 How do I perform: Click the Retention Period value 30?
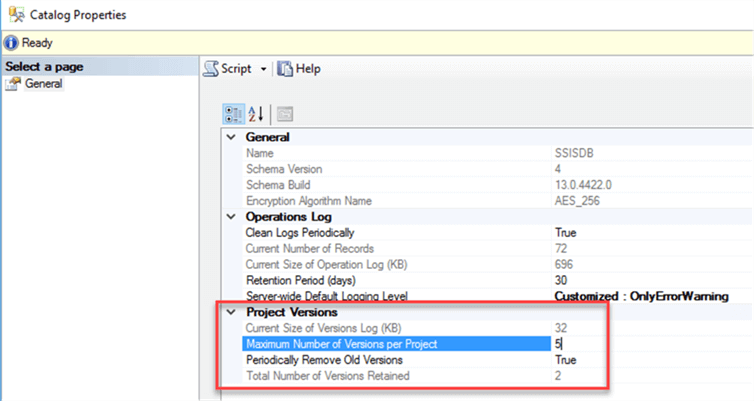tap(560, 280)
